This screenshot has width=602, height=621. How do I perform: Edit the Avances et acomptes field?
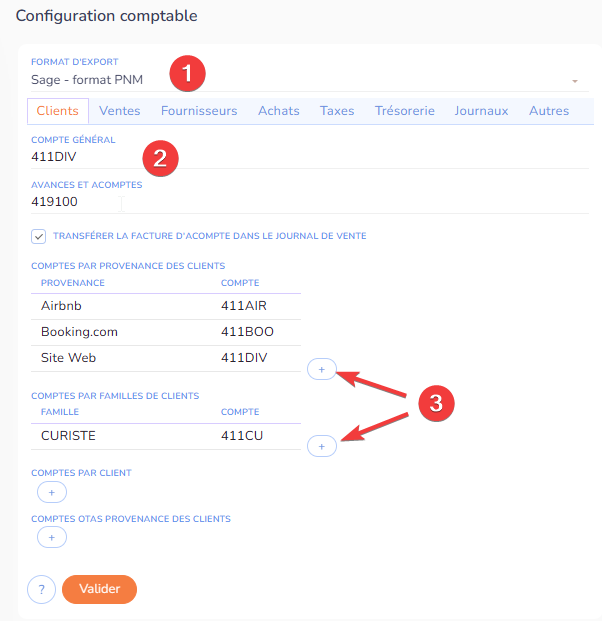300,202
